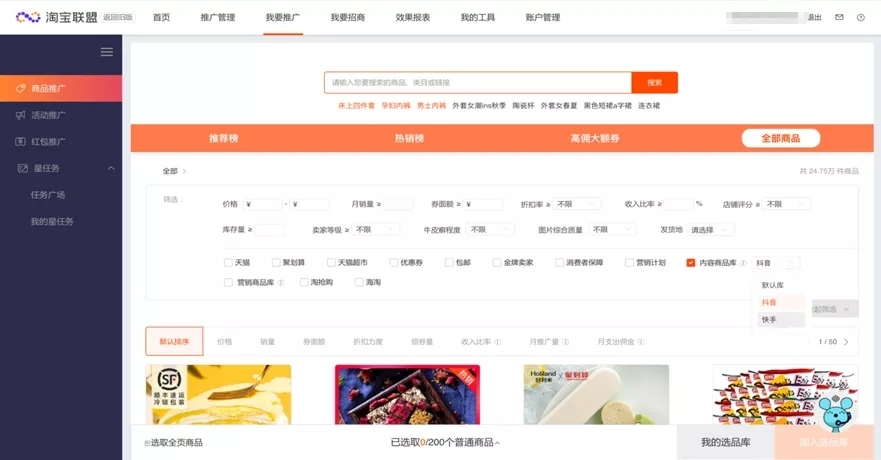Click the 月销量 minimum input
881x460 pixels.
[398, 204]
